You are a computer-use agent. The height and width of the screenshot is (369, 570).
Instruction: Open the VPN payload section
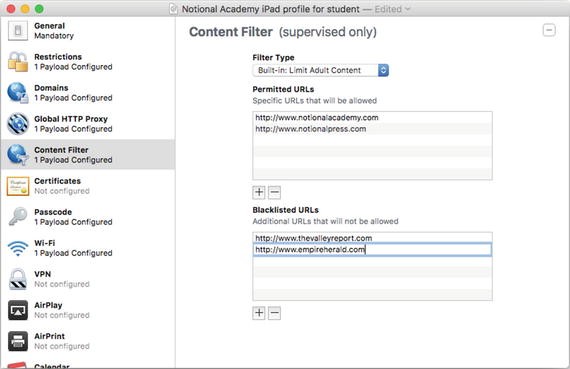[88, 279]
